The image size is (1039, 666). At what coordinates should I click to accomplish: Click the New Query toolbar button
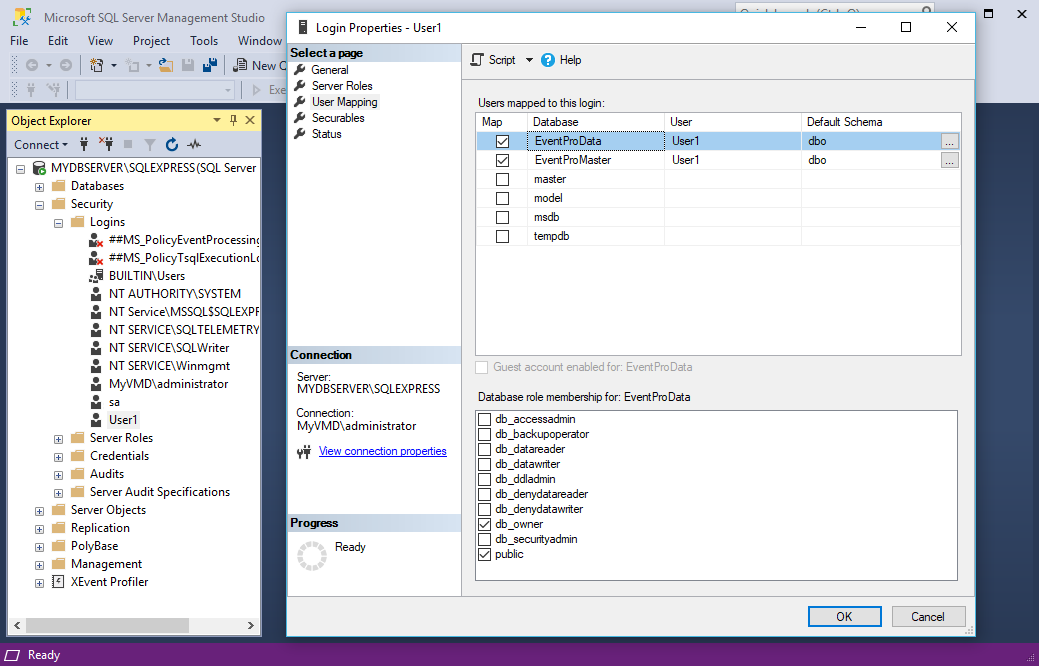(259, 65)
